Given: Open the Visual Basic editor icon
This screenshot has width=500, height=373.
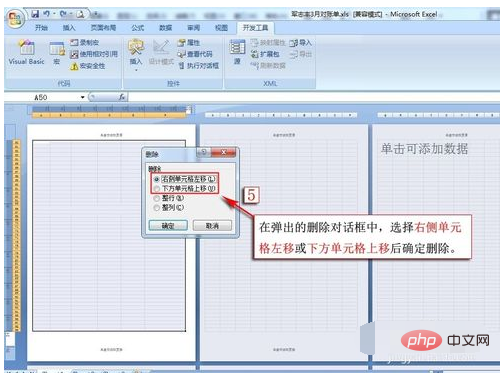Looking at the screenshot, I should coord(27,48).
